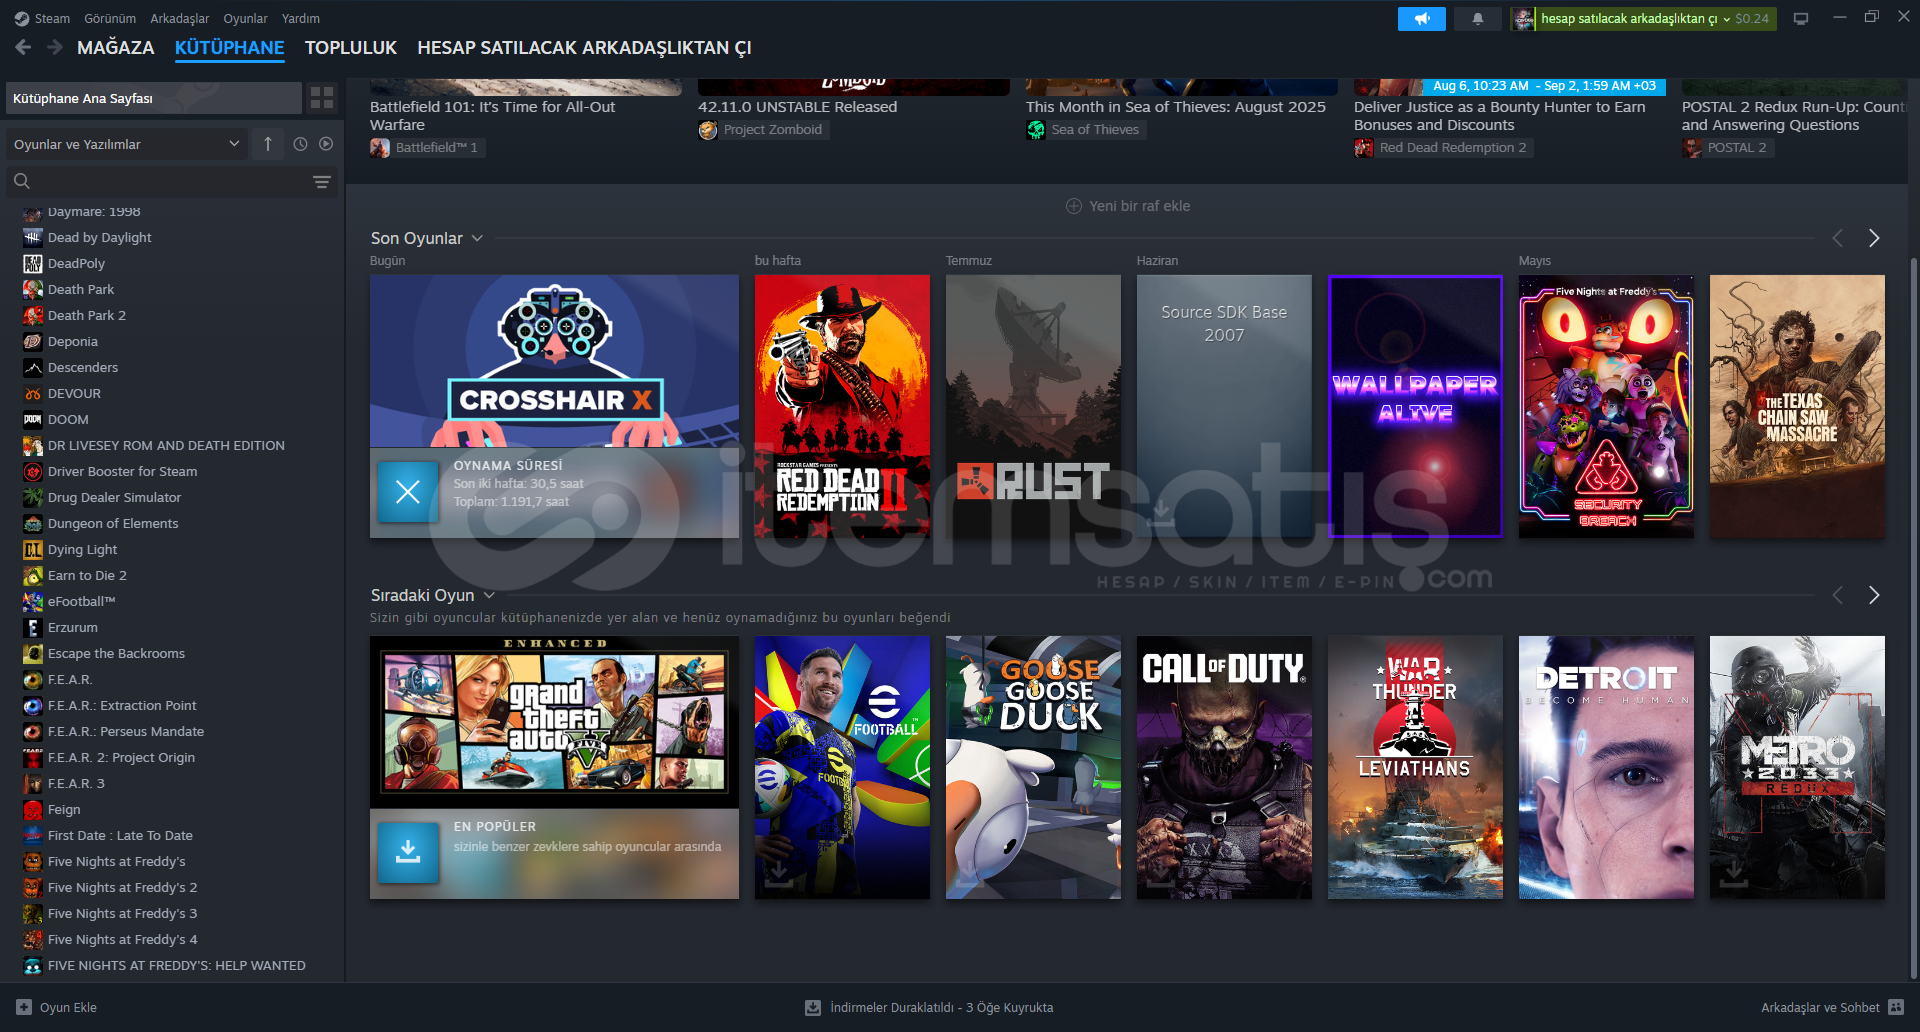1920x1032 pixels.
Task: Open the Yardım menu
Action: pos(301,18)
